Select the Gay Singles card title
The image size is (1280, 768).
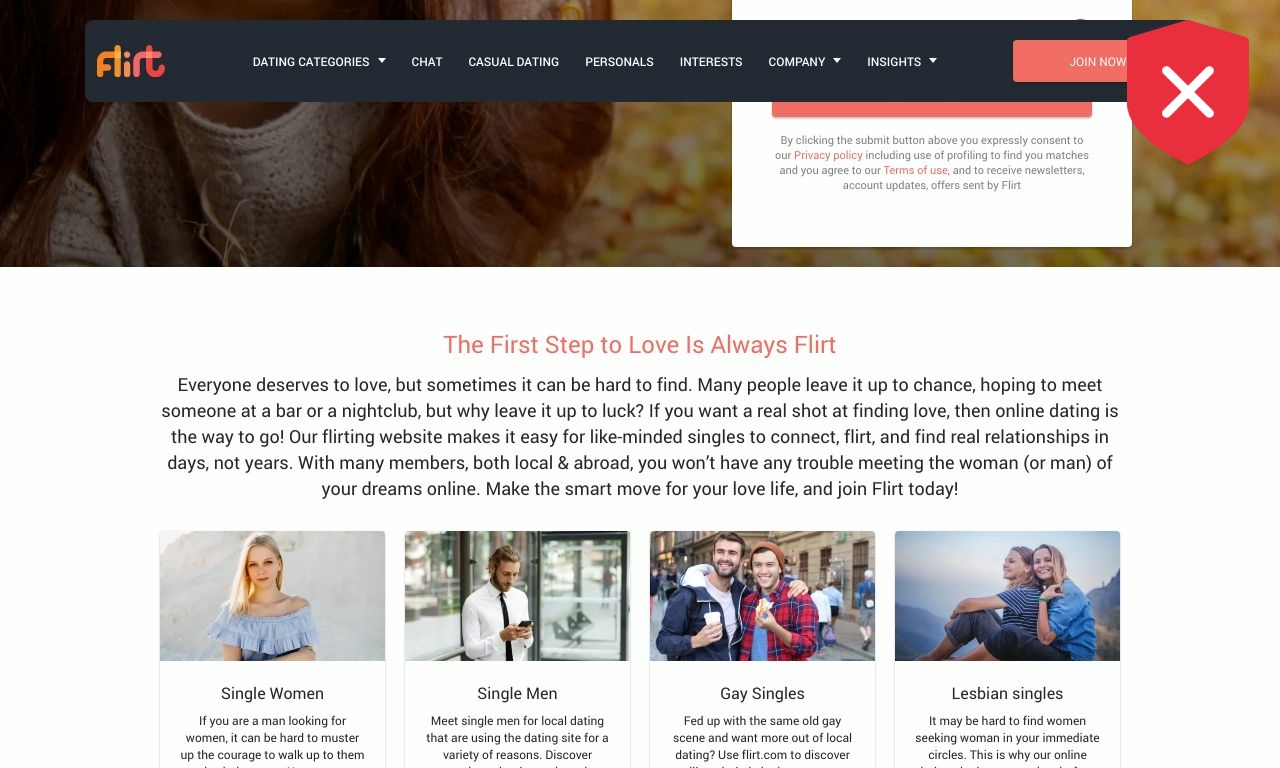coord(762,694)
